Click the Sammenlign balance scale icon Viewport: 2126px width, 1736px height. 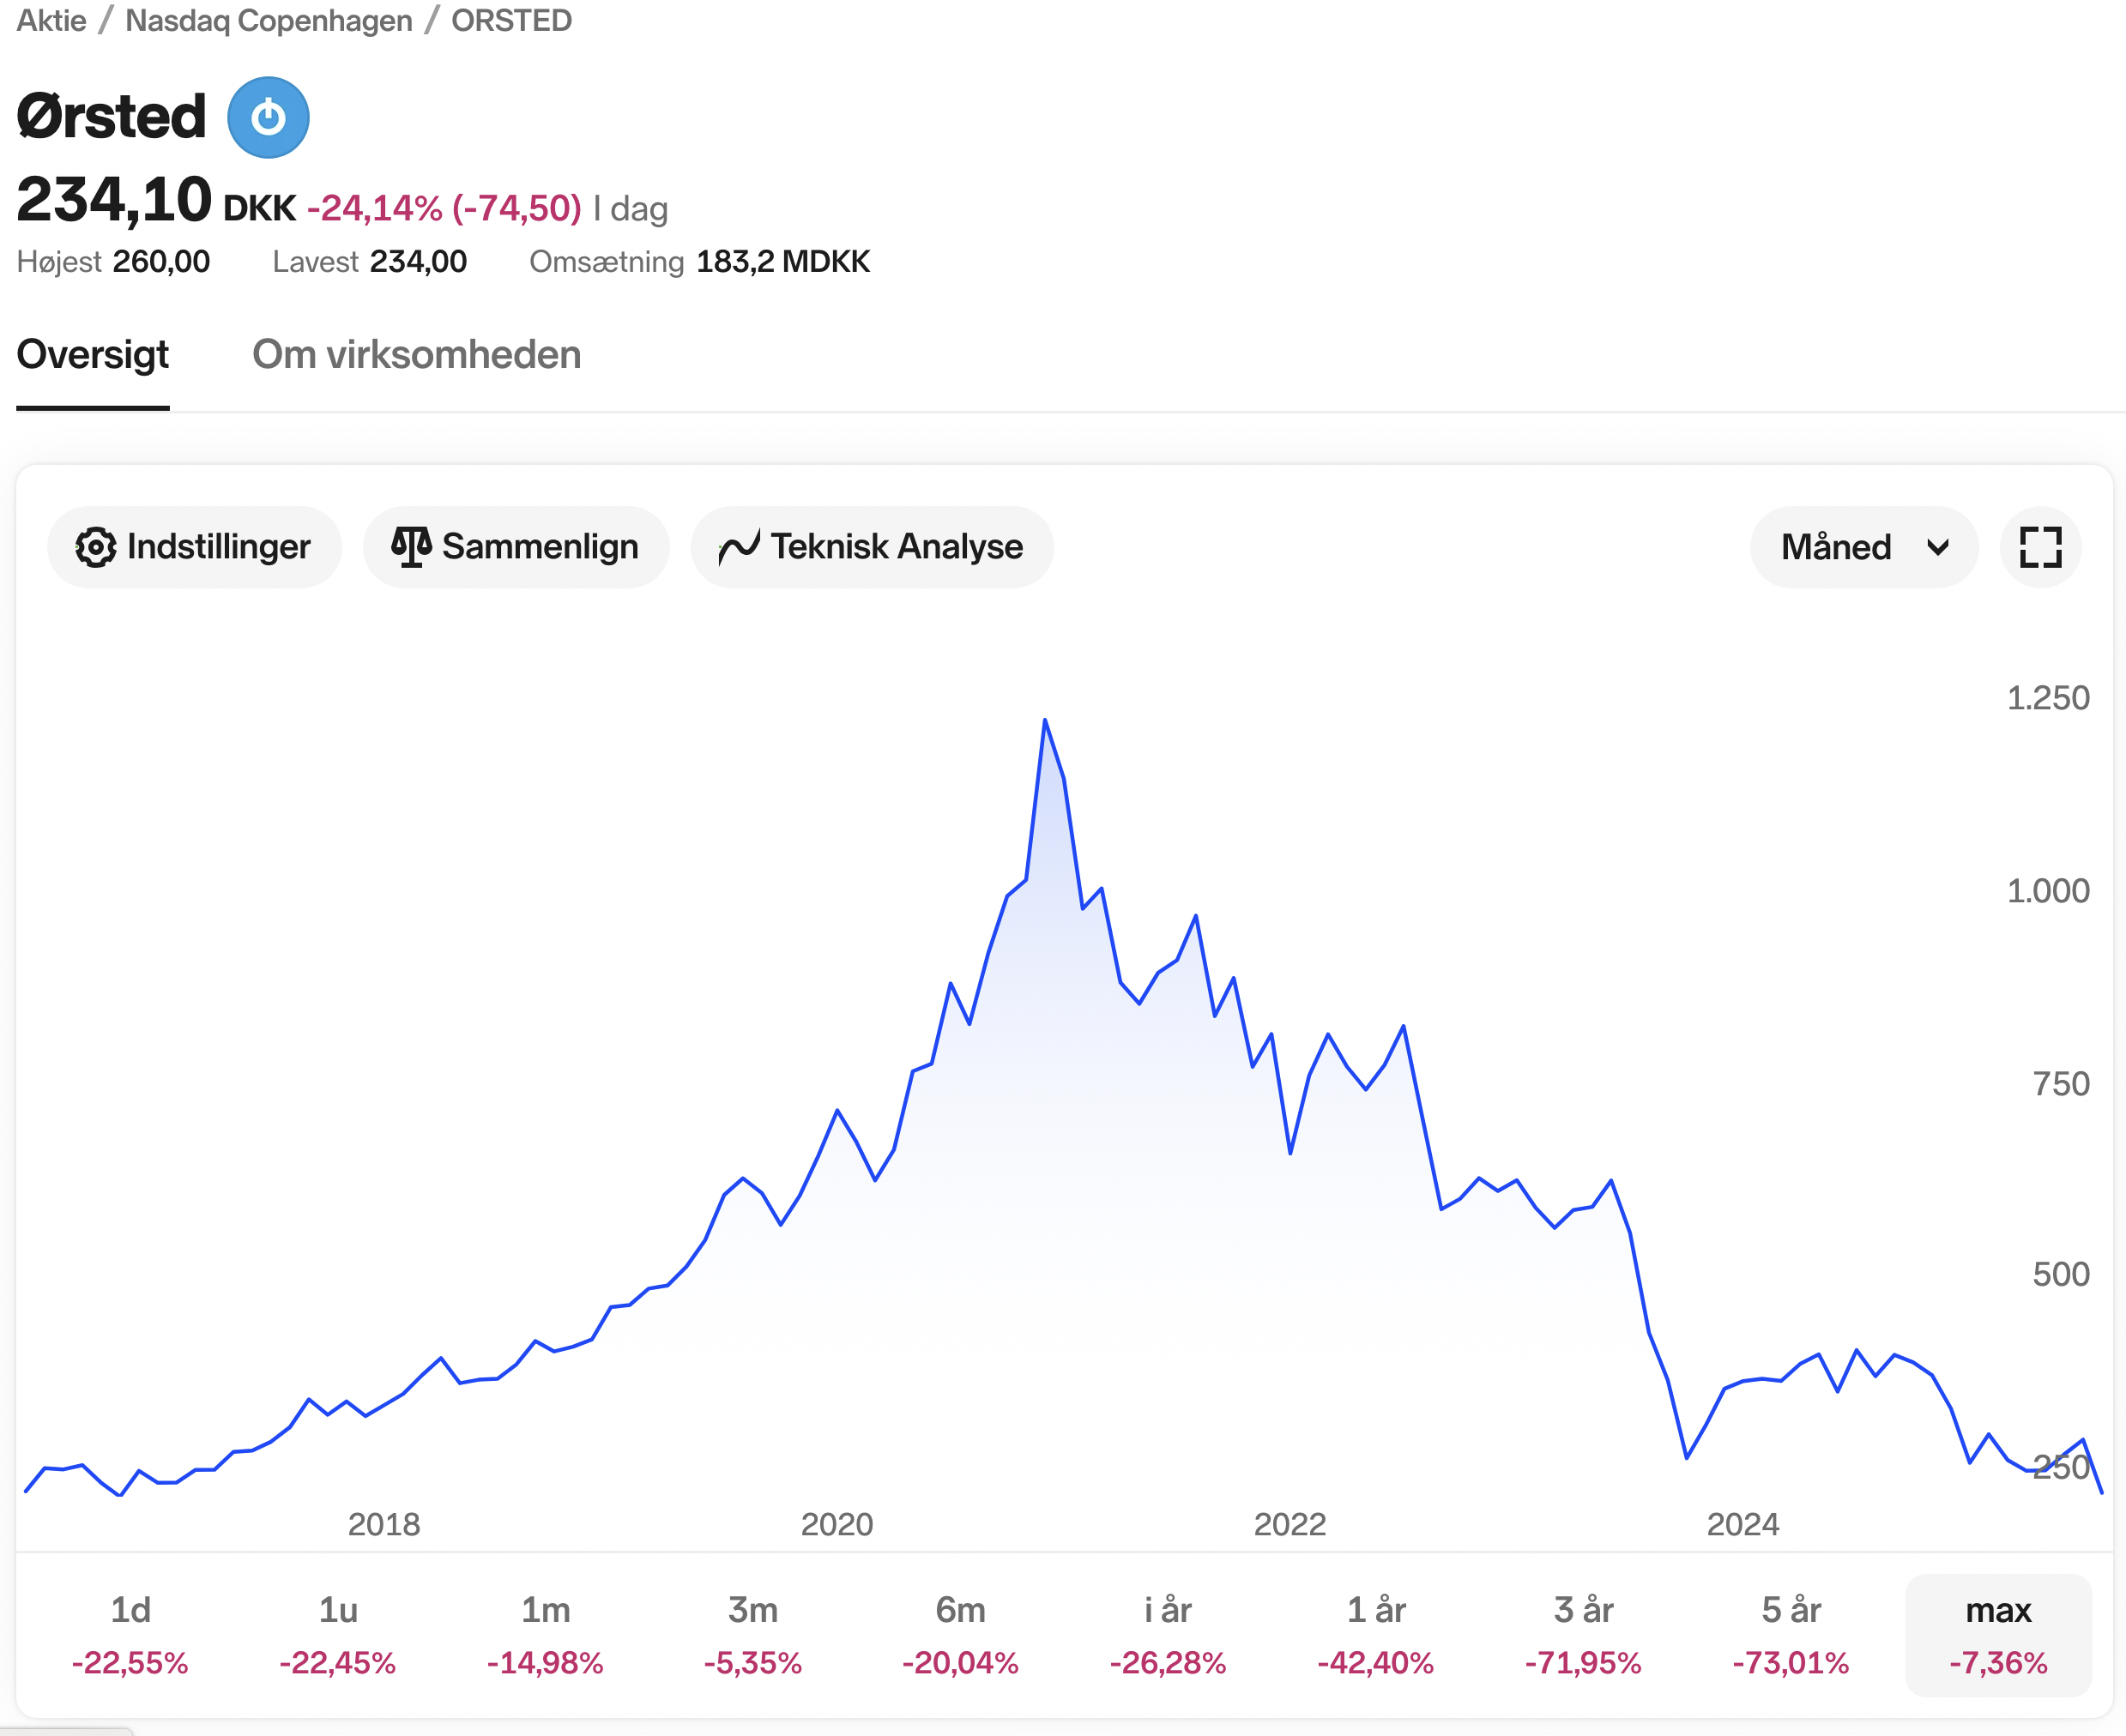tap(411, 547)
